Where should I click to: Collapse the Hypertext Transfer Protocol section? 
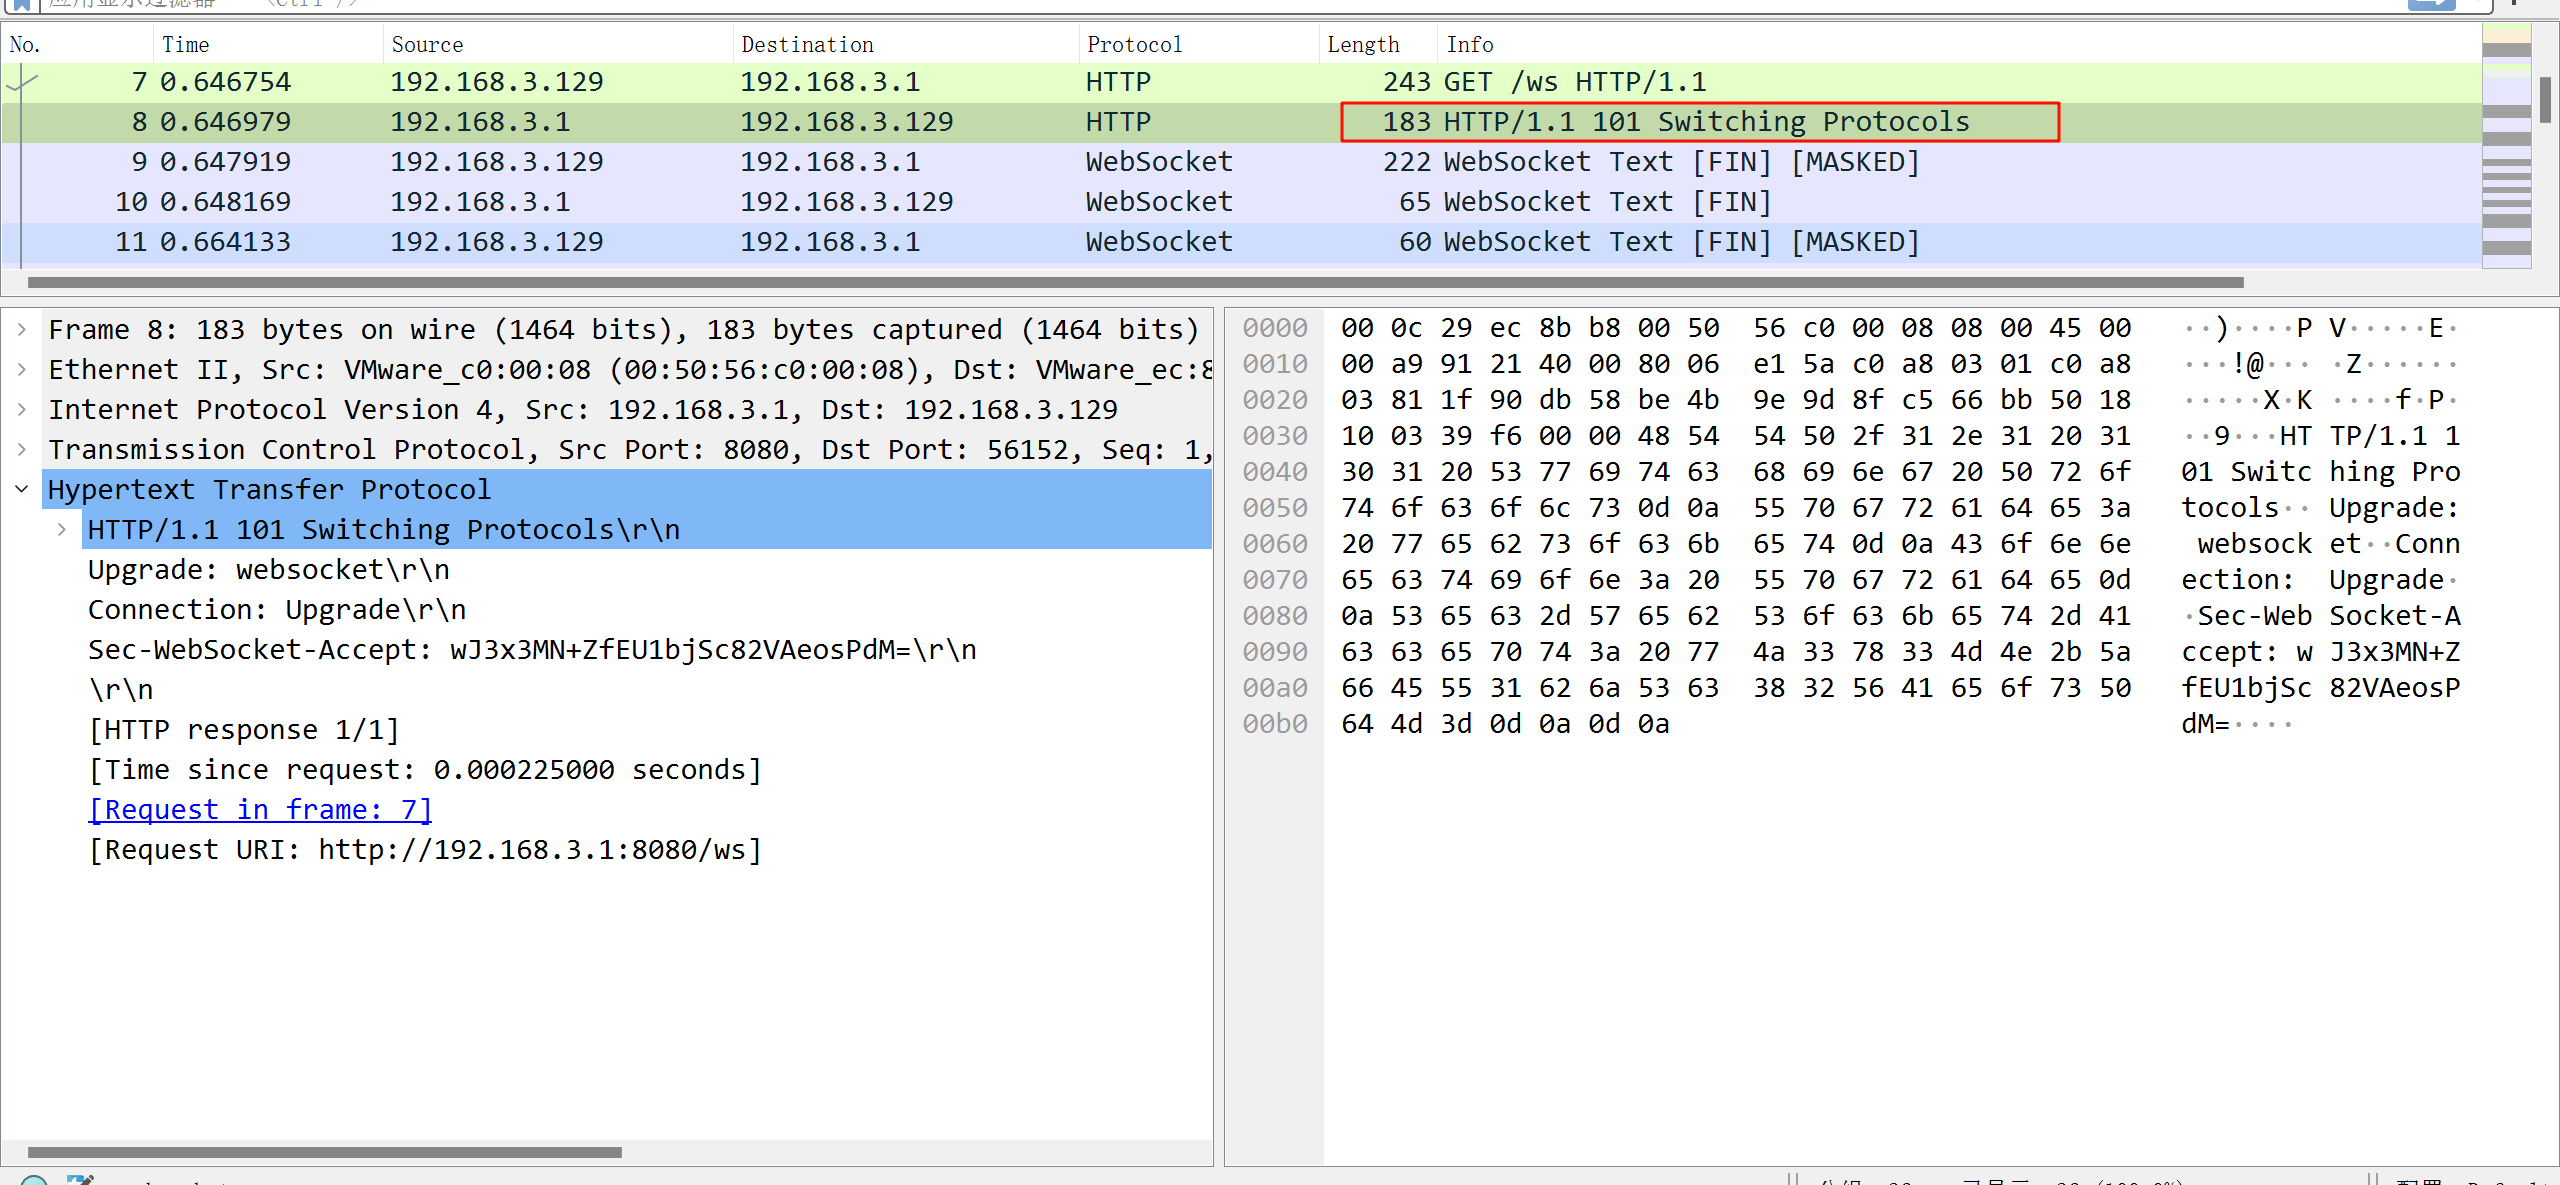(x=22, y=489)
